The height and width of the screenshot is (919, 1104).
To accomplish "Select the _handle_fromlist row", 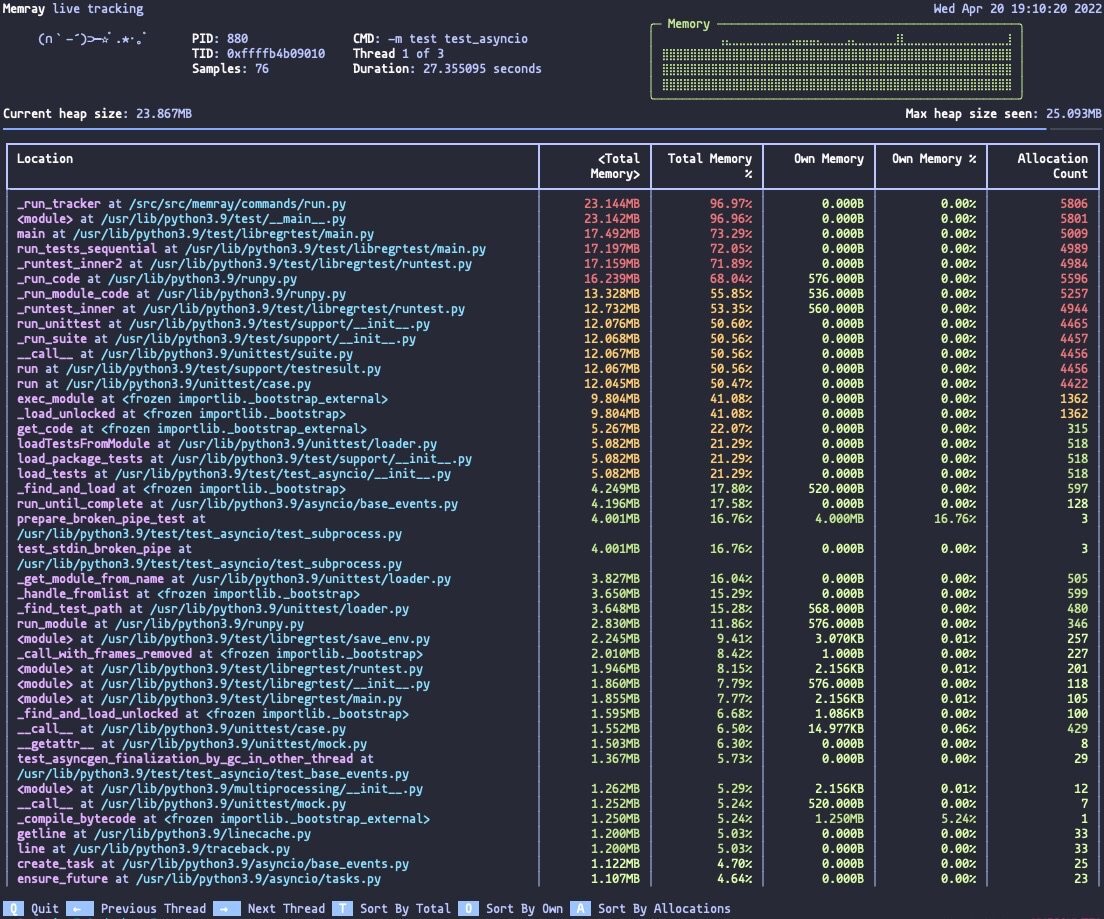I will pyautogui.click(x=552, y=594).
